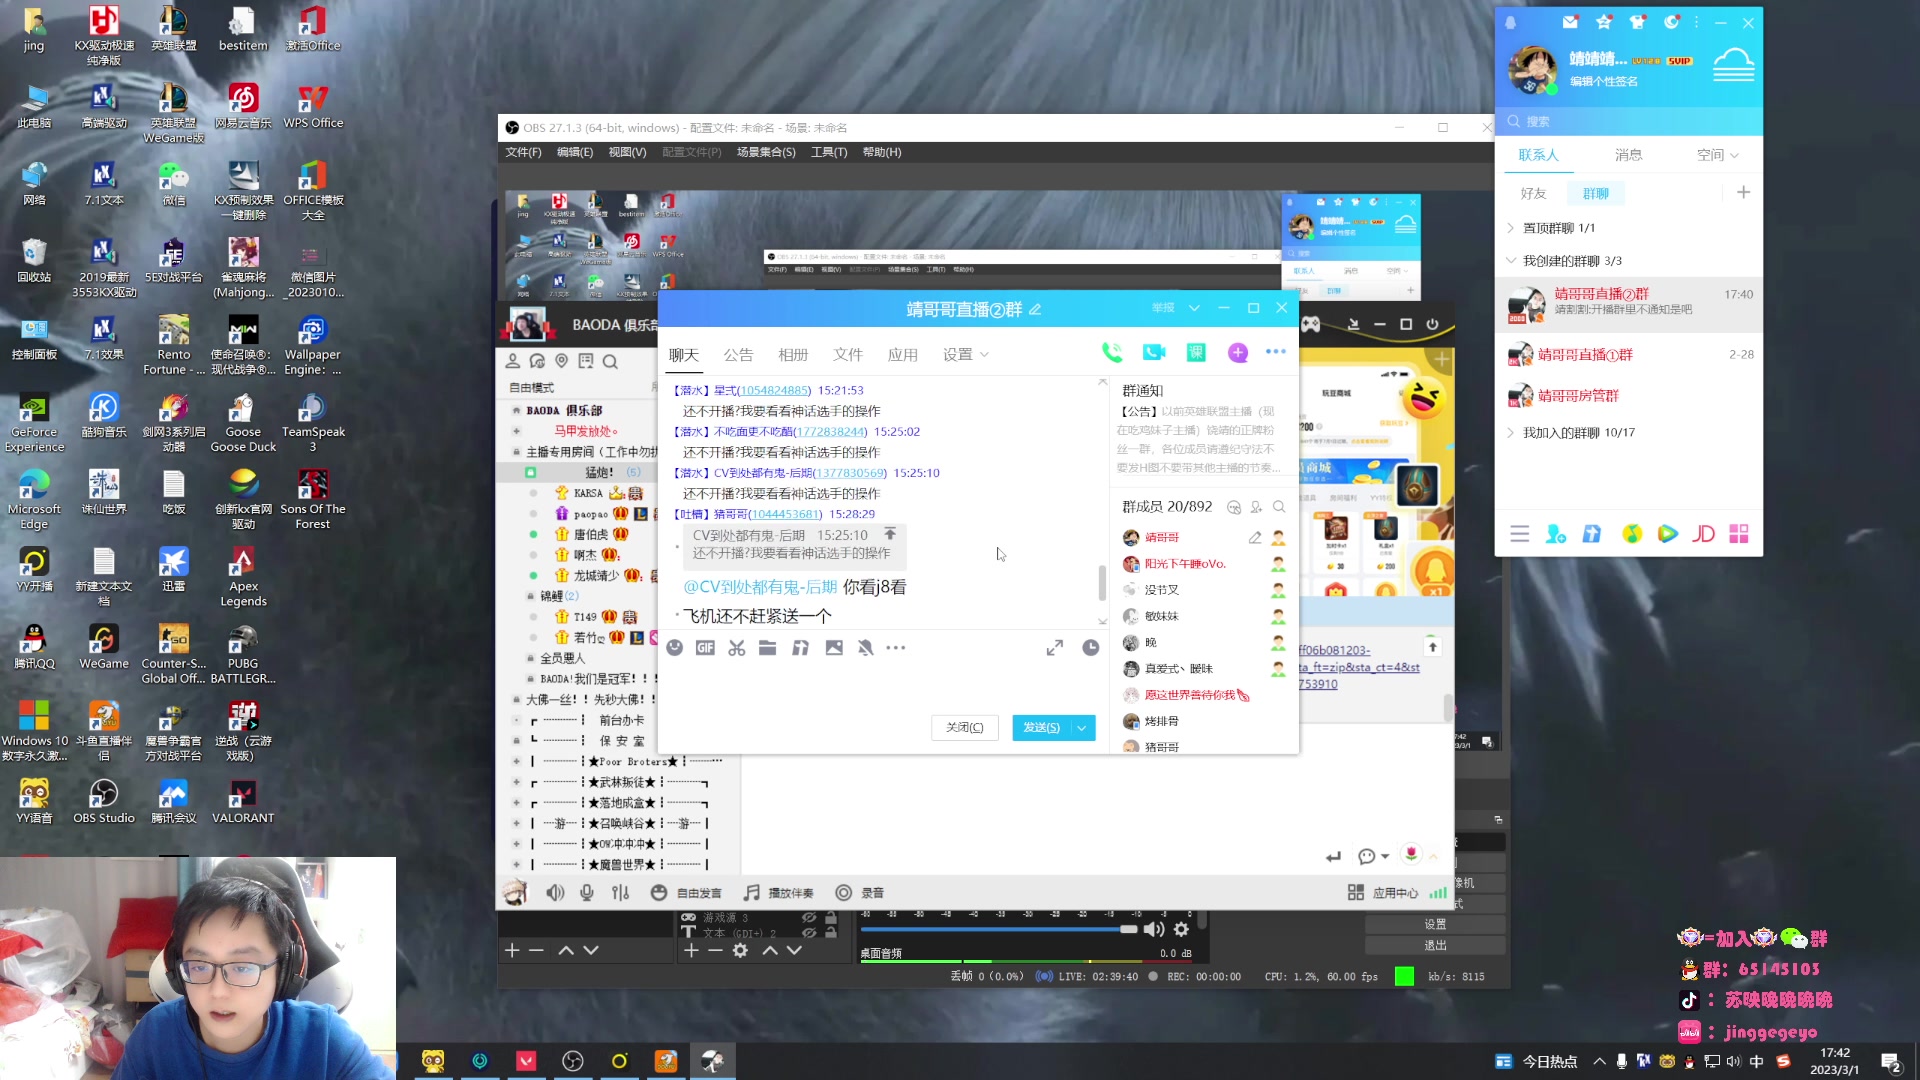Send the message with 发送(S) button
Viewport: 1920px width, 1080px height.
[1042, 728]
